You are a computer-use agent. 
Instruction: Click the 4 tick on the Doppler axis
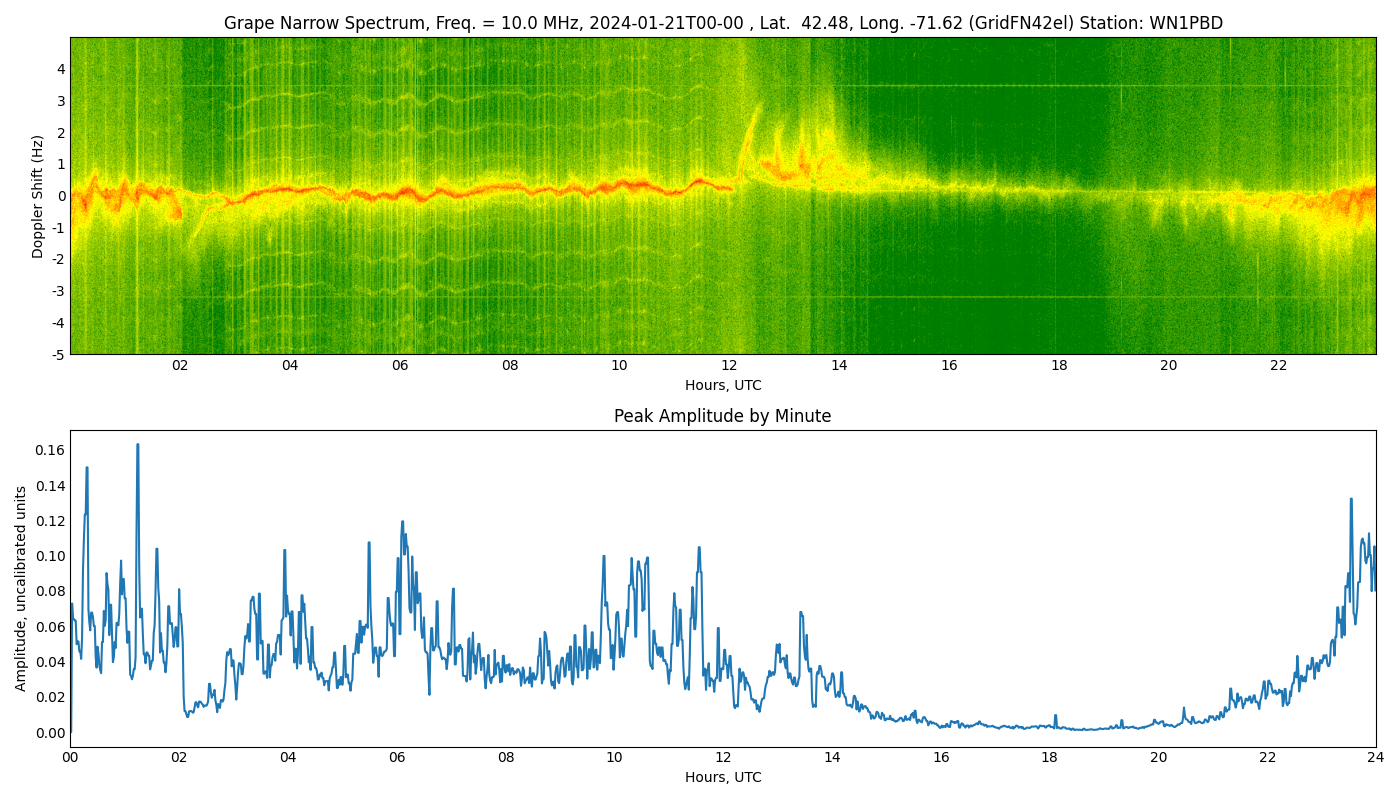click(x=61, y=69)
